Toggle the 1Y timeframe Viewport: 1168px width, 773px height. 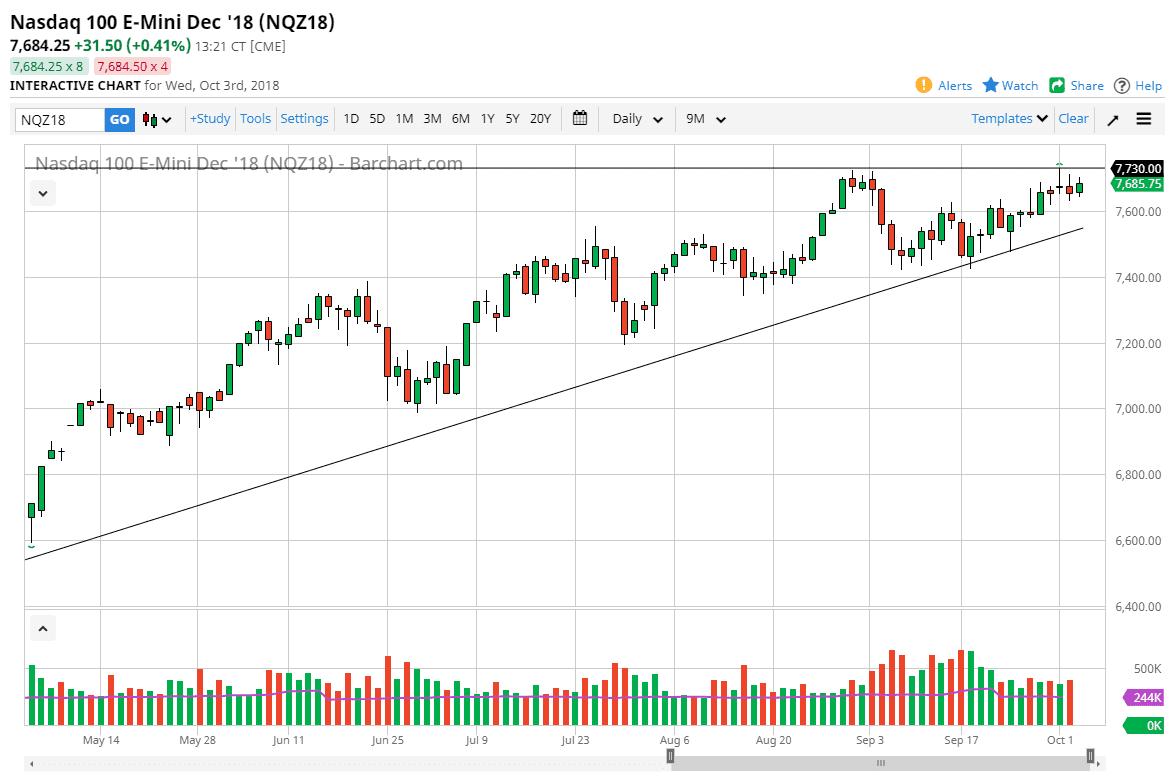pyautogui.click(x=487, y=118)
